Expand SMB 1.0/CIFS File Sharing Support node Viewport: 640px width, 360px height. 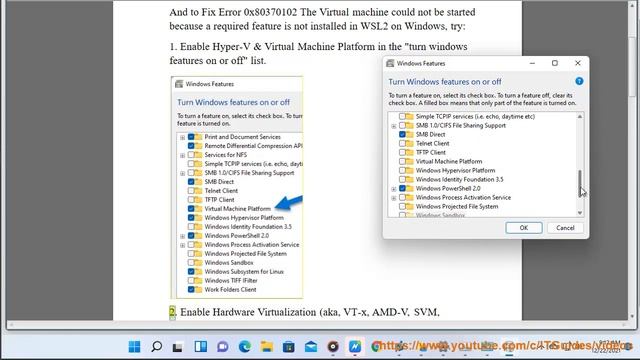coord(393,126)
